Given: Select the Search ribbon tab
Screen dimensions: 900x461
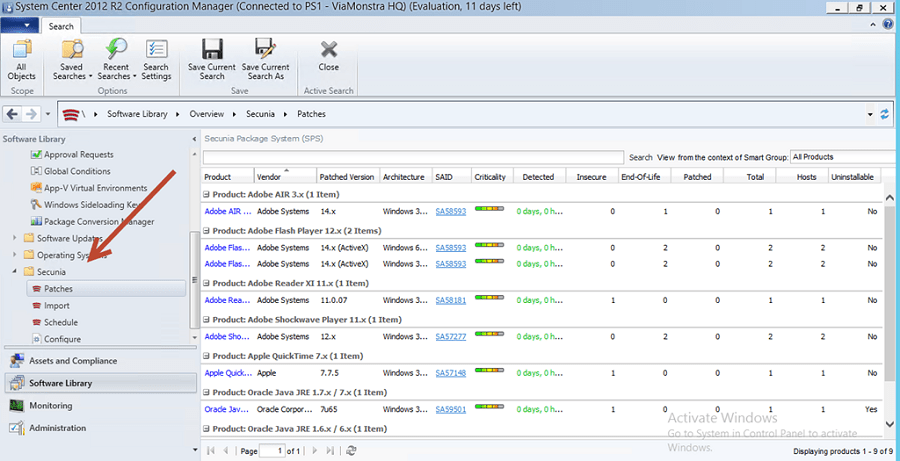Looking at the screenshot, I should (x=61, y=26).
